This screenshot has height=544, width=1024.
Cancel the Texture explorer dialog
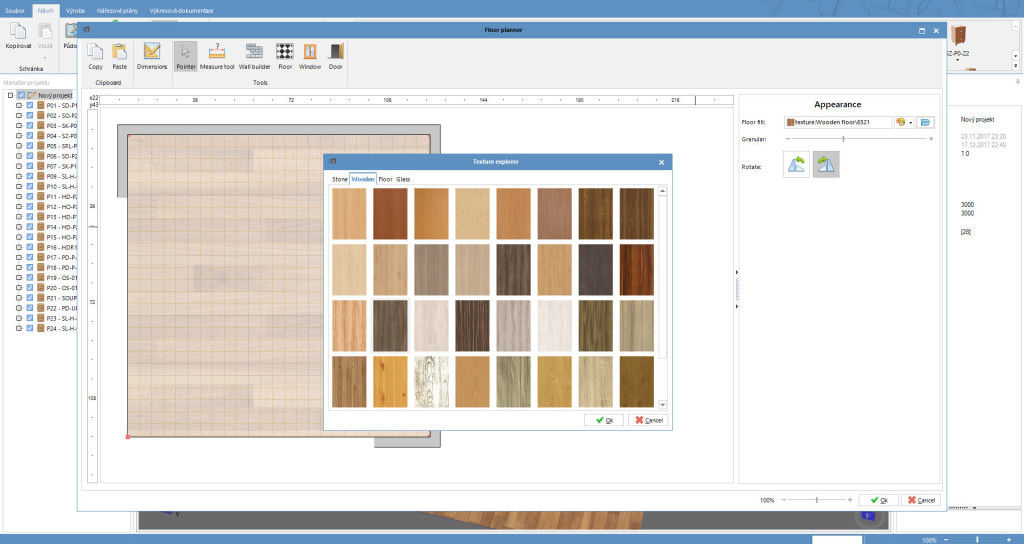pyautogui.click(x=648, y=420)
